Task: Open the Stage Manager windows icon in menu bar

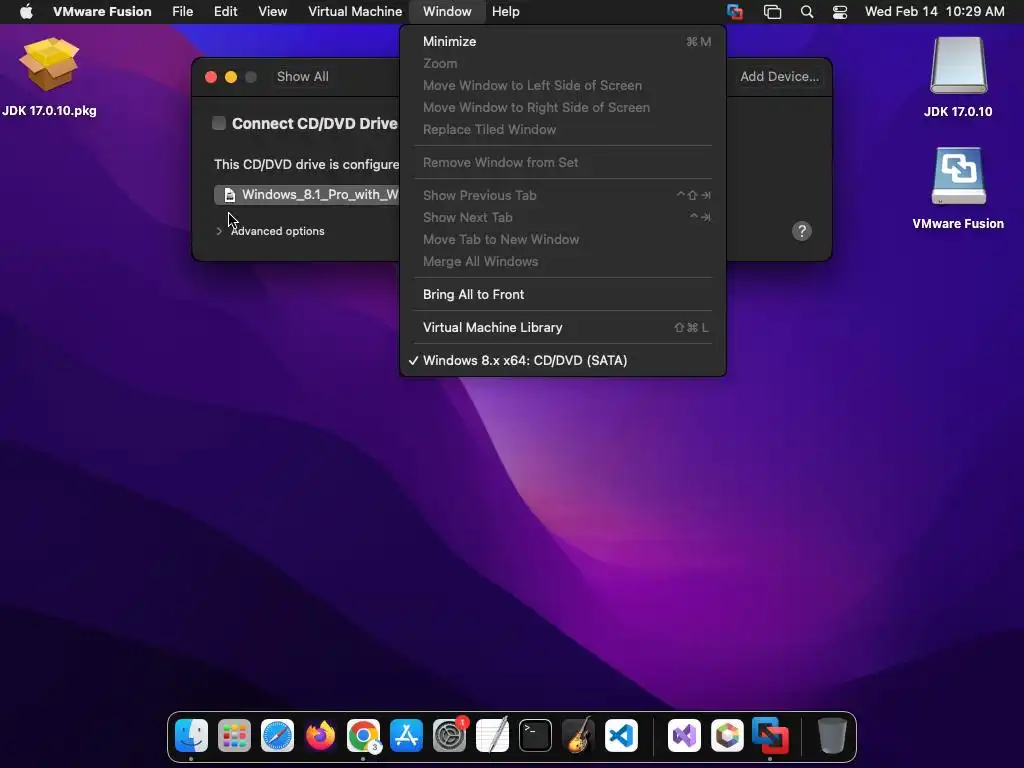Action: (773, 12)
